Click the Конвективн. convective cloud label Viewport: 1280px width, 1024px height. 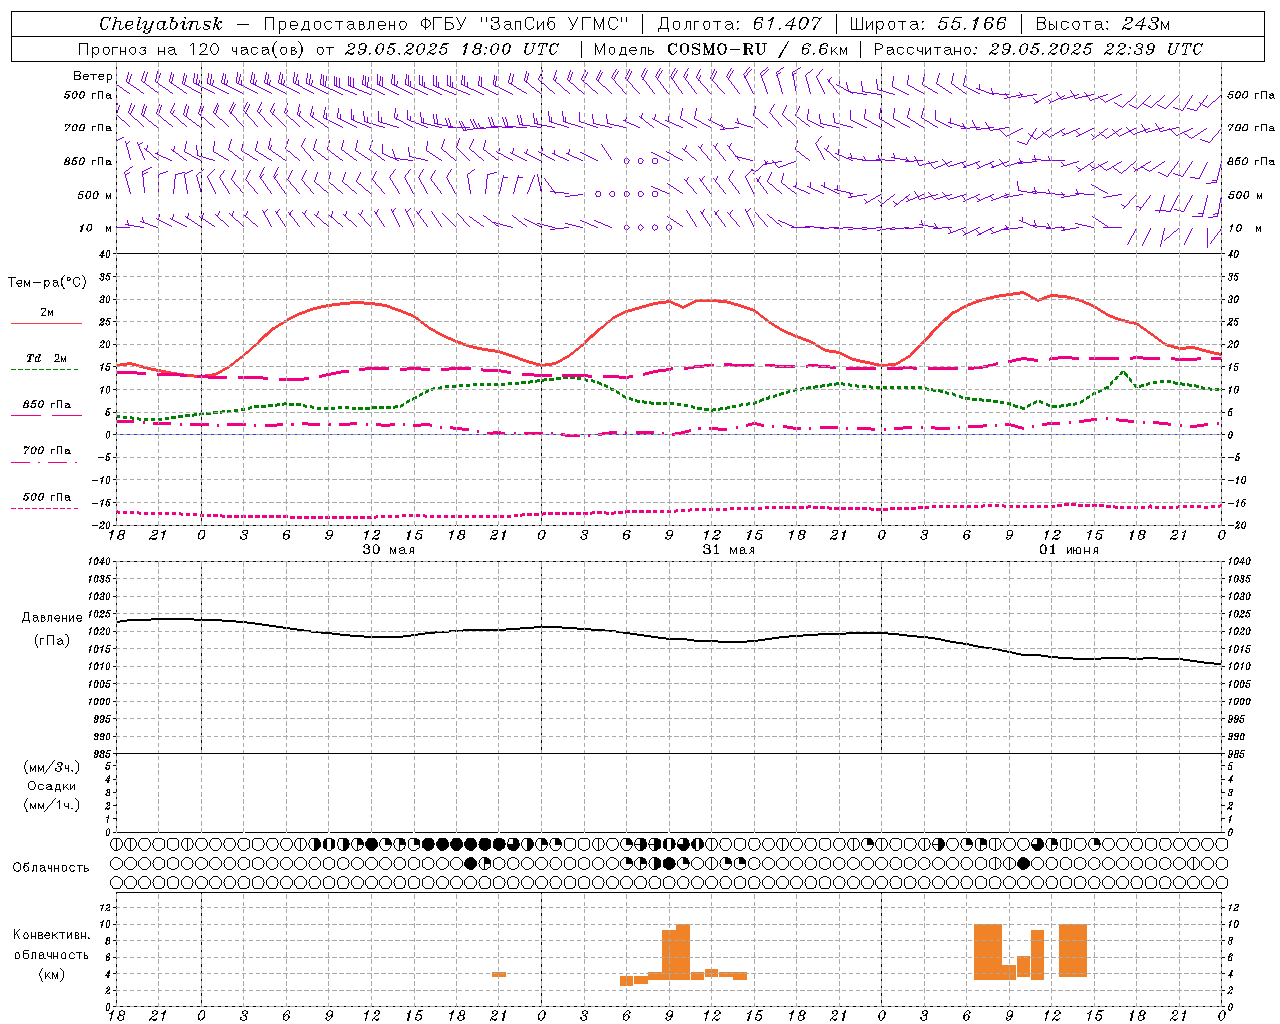[52, 935]
